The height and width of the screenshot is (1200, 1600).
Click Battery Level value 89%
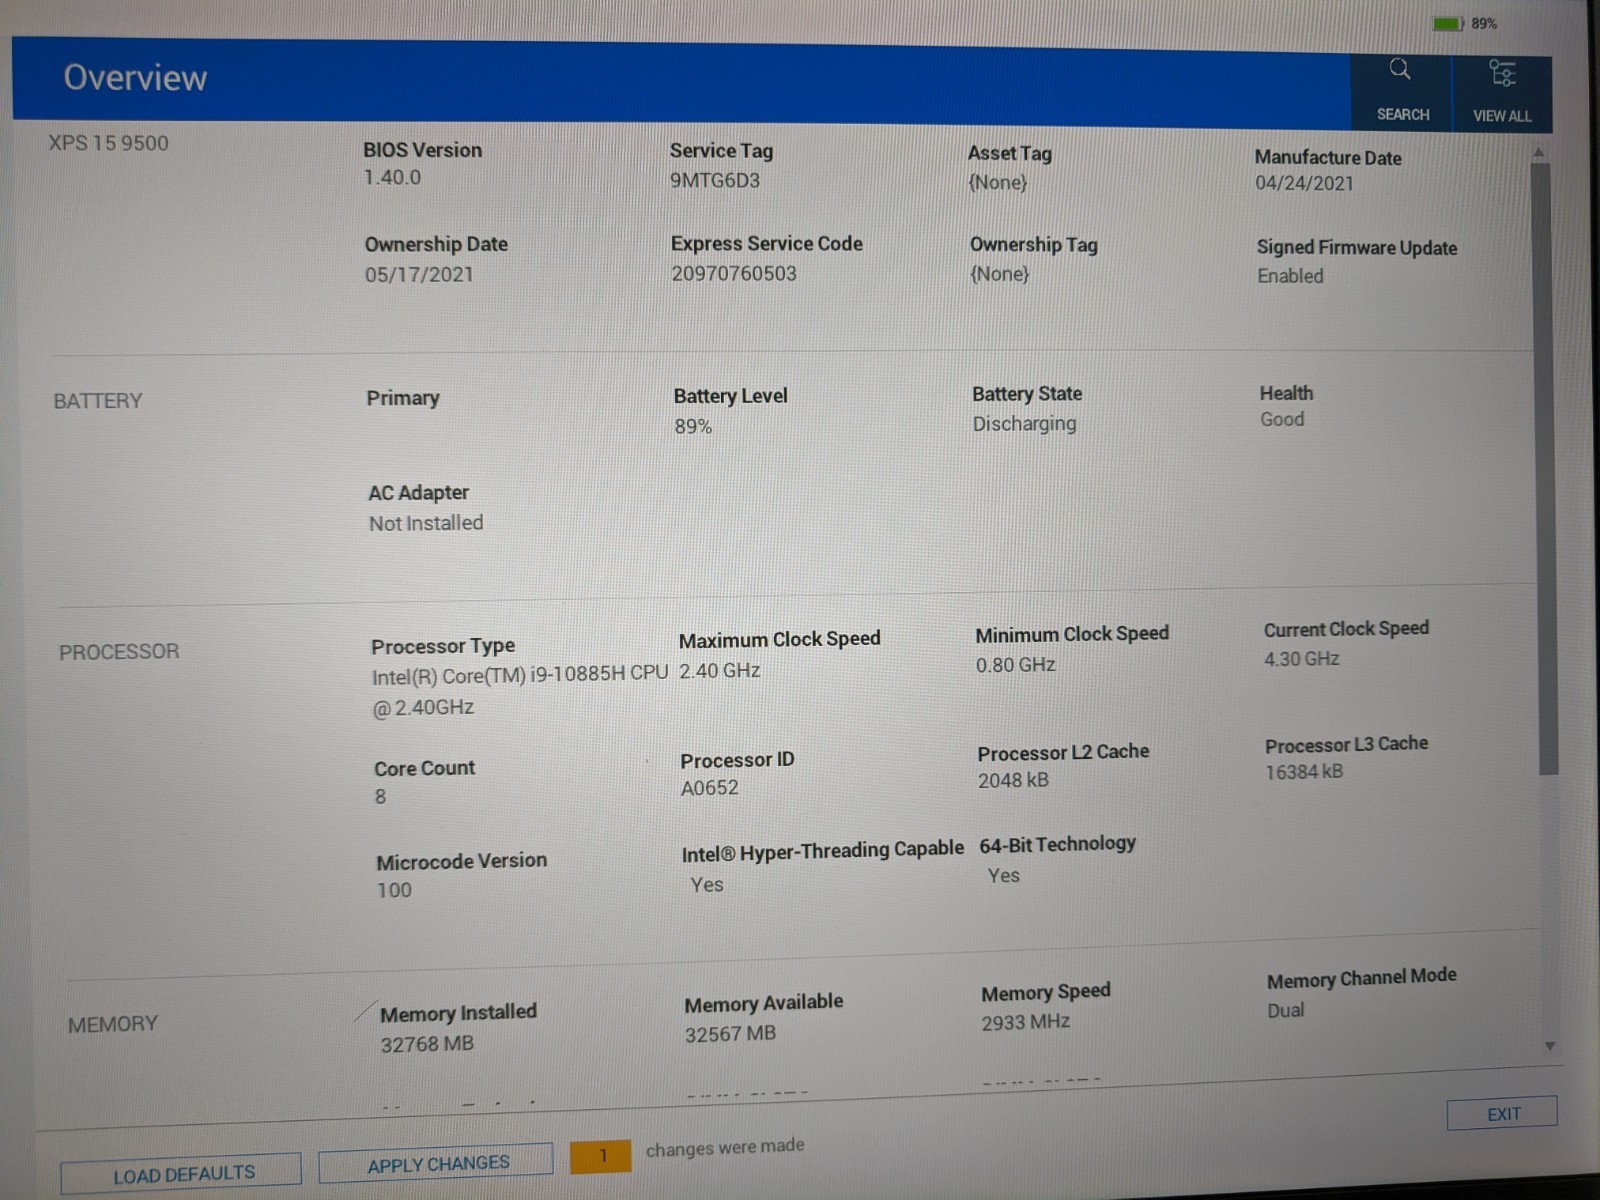[693, 427]
